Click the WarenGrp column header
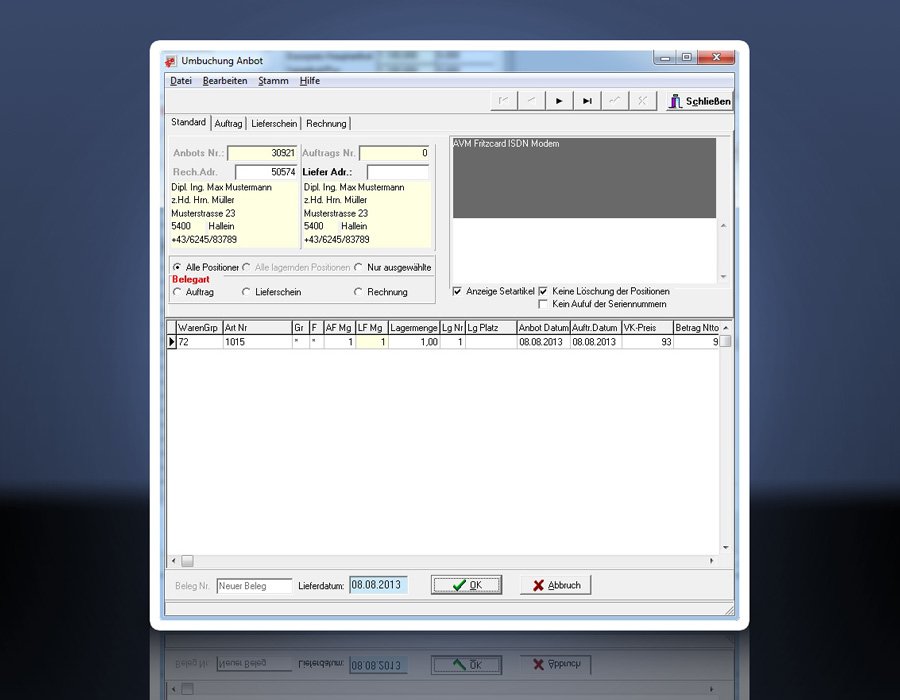The height and width of the screenshot is (700, 900). (x=199, y=328)
